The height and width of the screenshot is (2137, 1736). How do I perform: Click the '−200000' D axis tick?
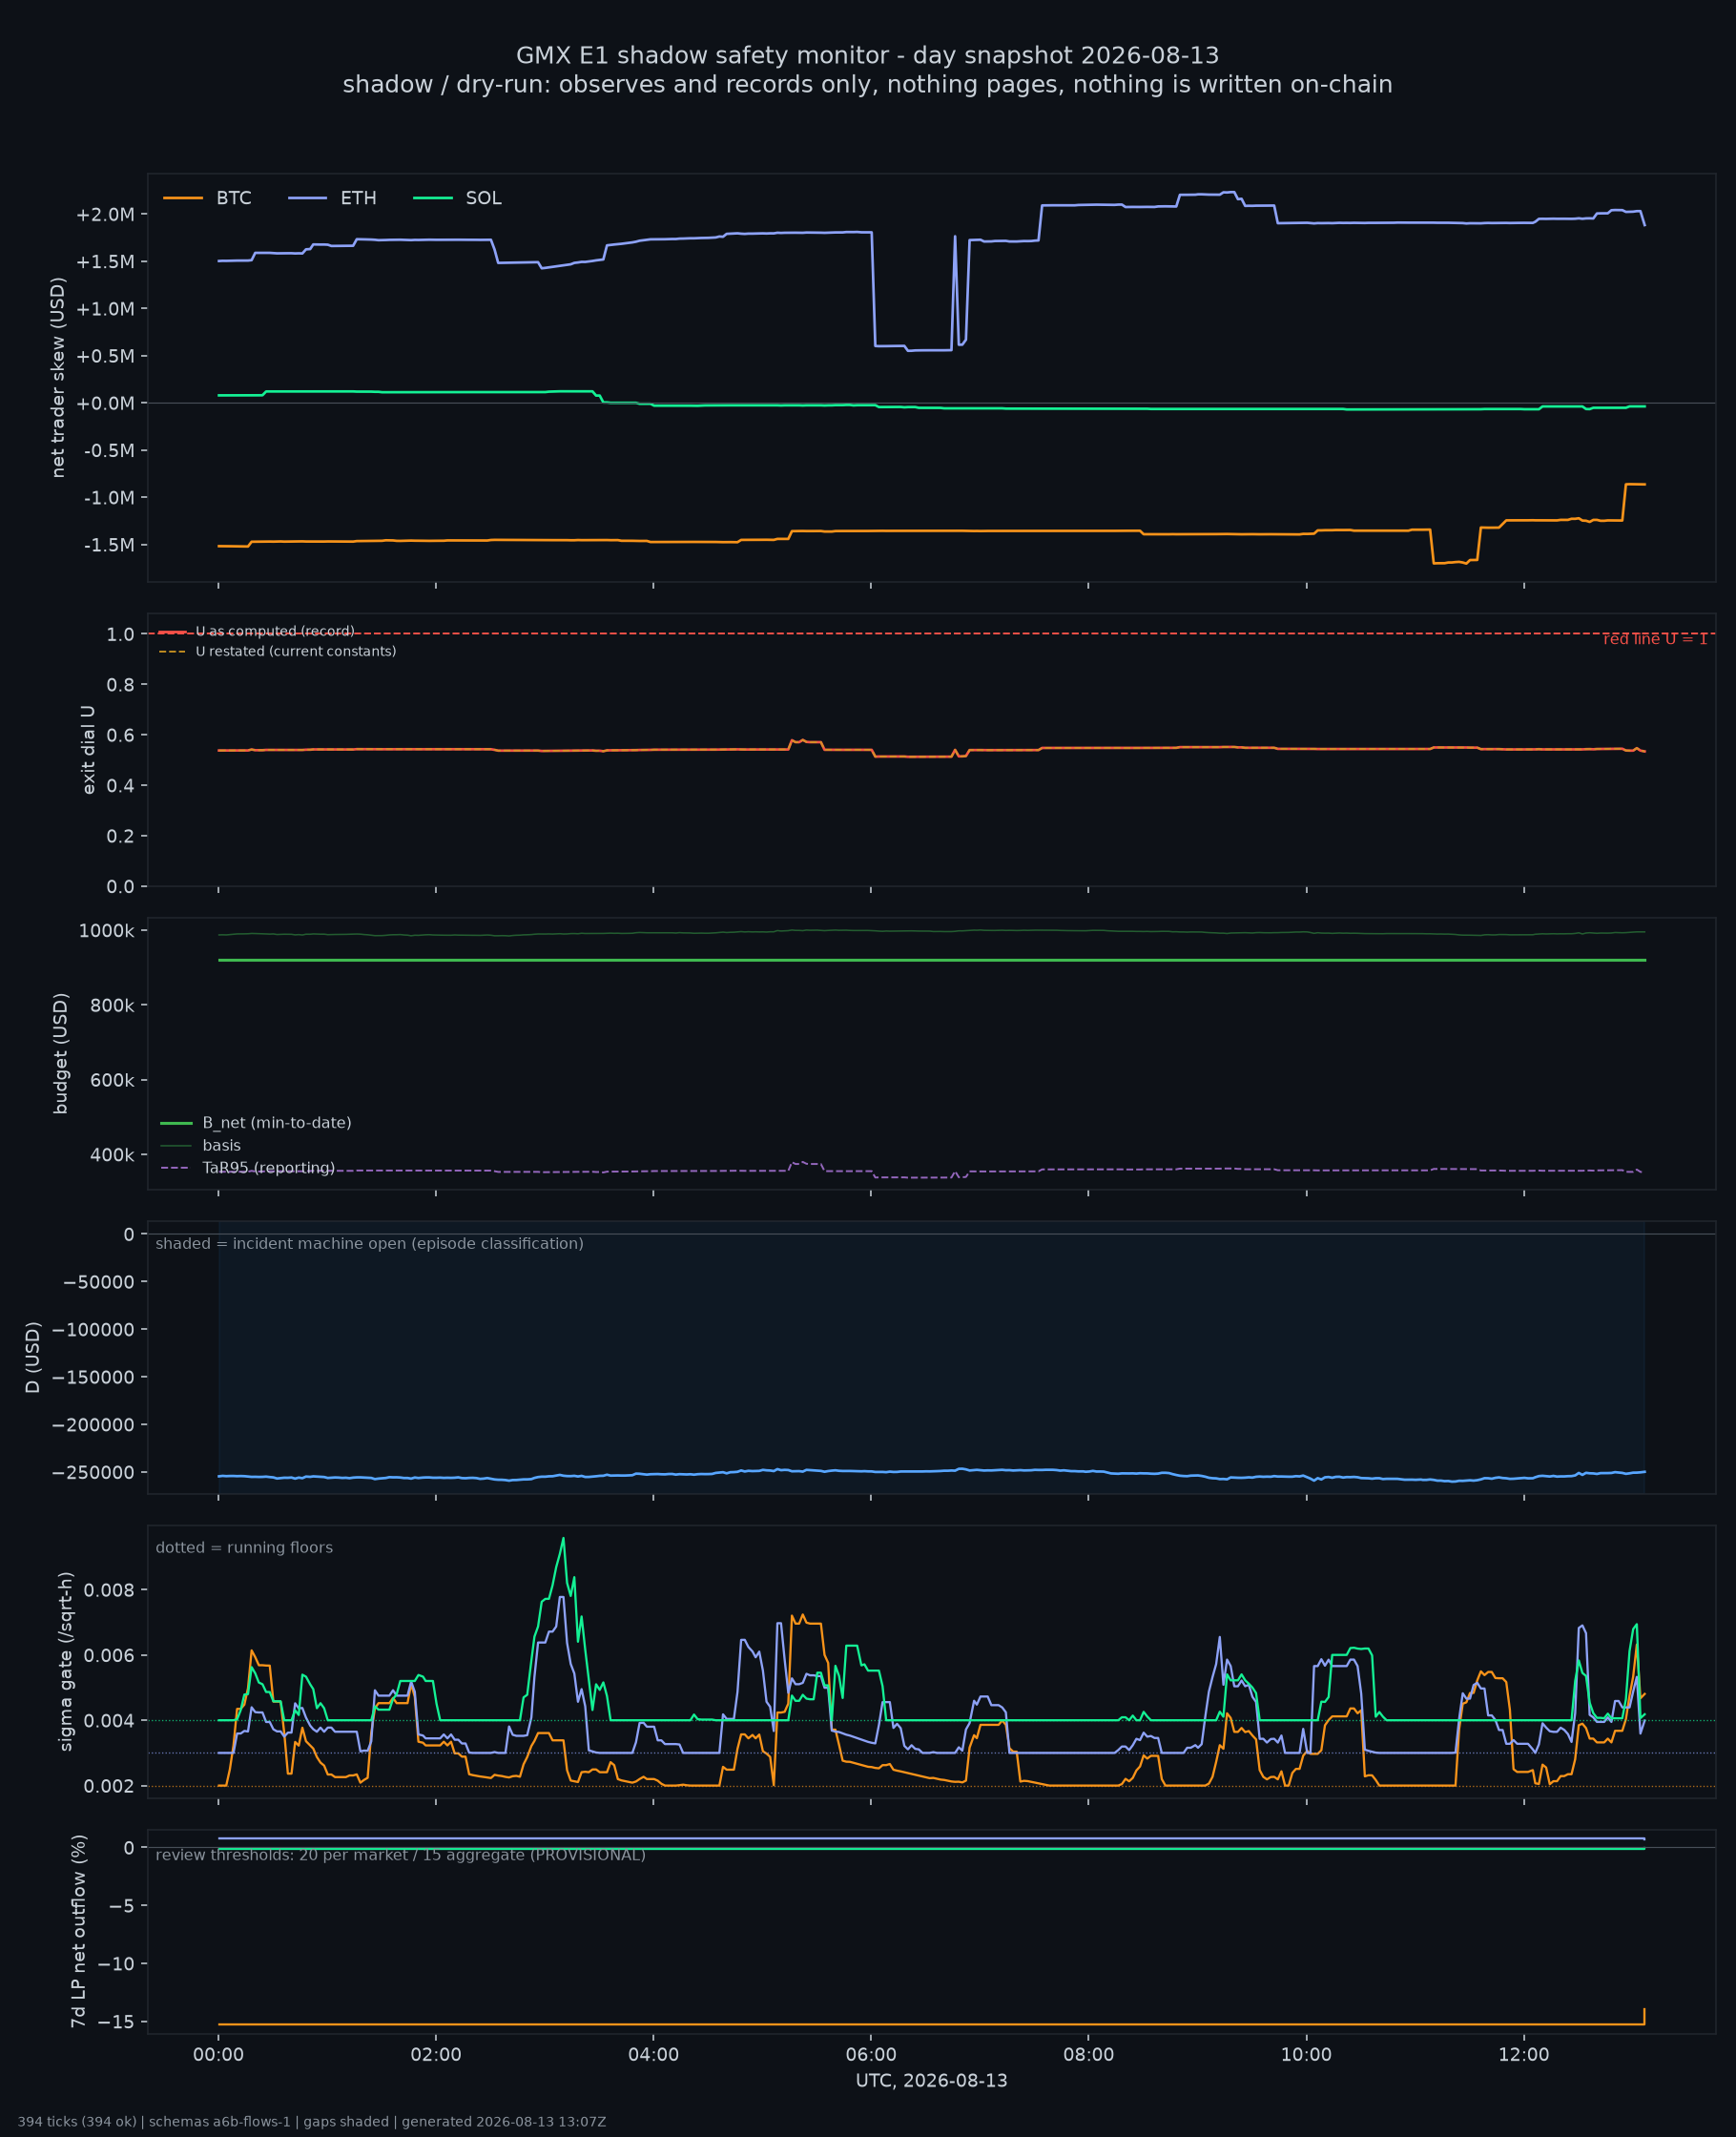pos(93,1425)
